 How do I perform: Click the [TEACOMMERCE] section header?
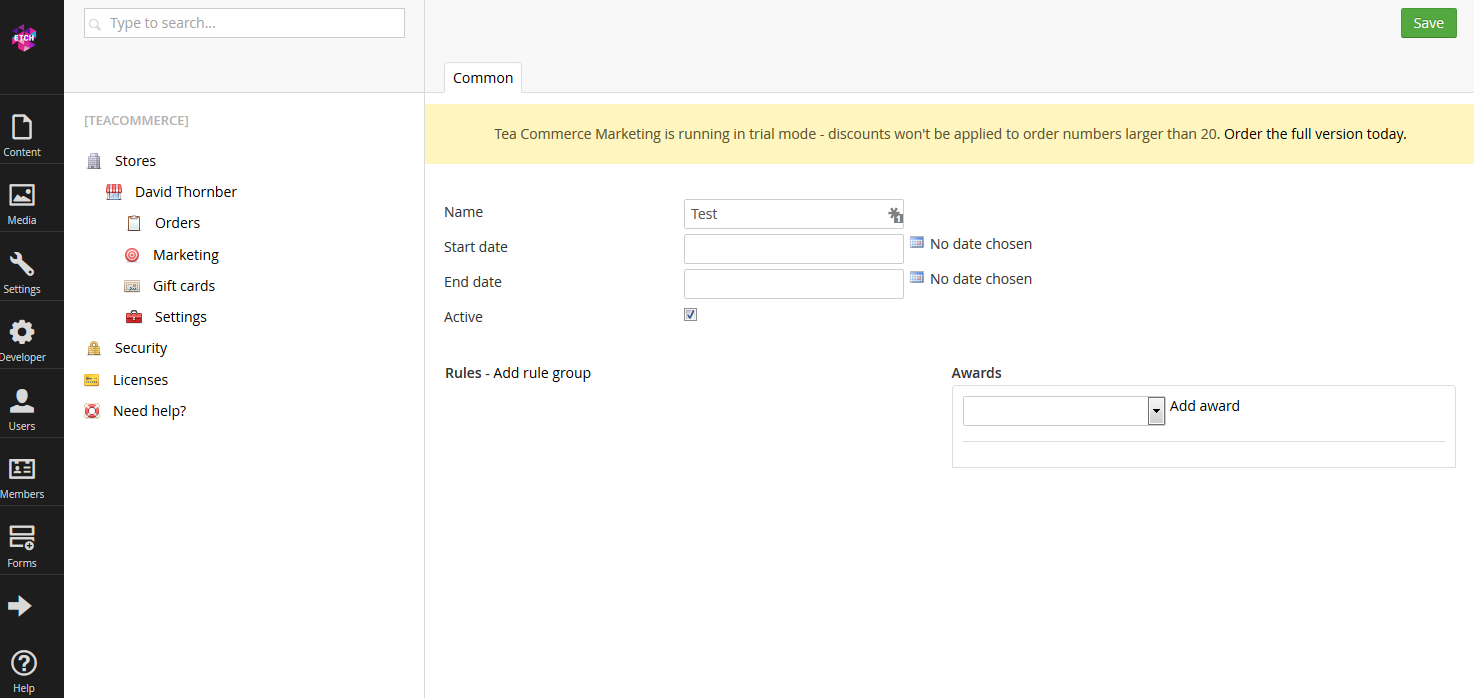click(x=136, y=120)
